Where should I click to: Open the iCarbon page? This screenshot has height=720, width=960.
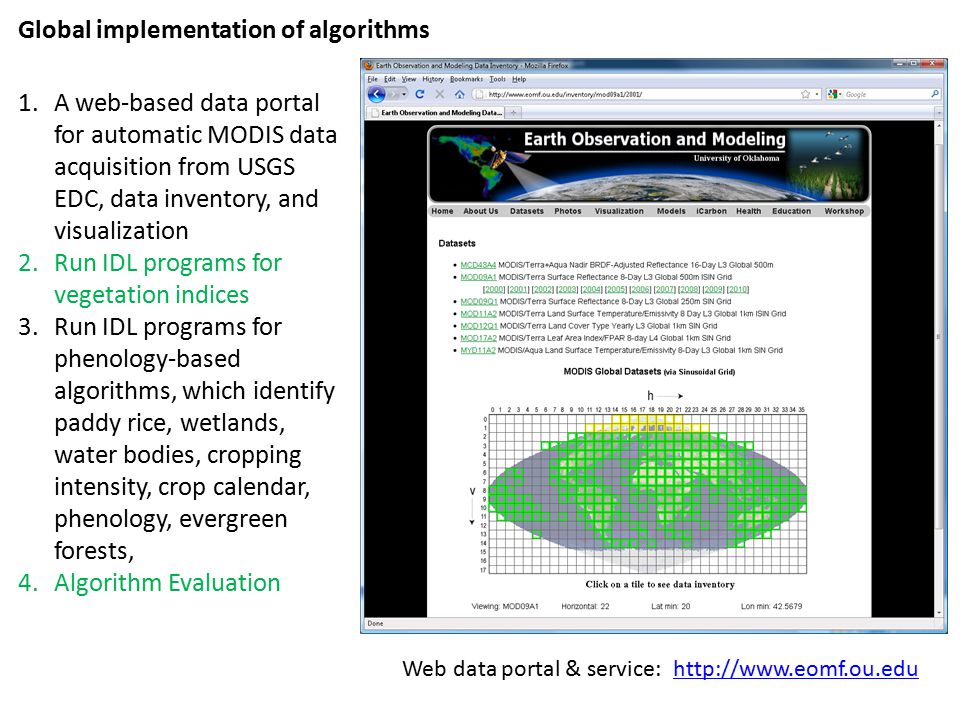pos(711,211)
